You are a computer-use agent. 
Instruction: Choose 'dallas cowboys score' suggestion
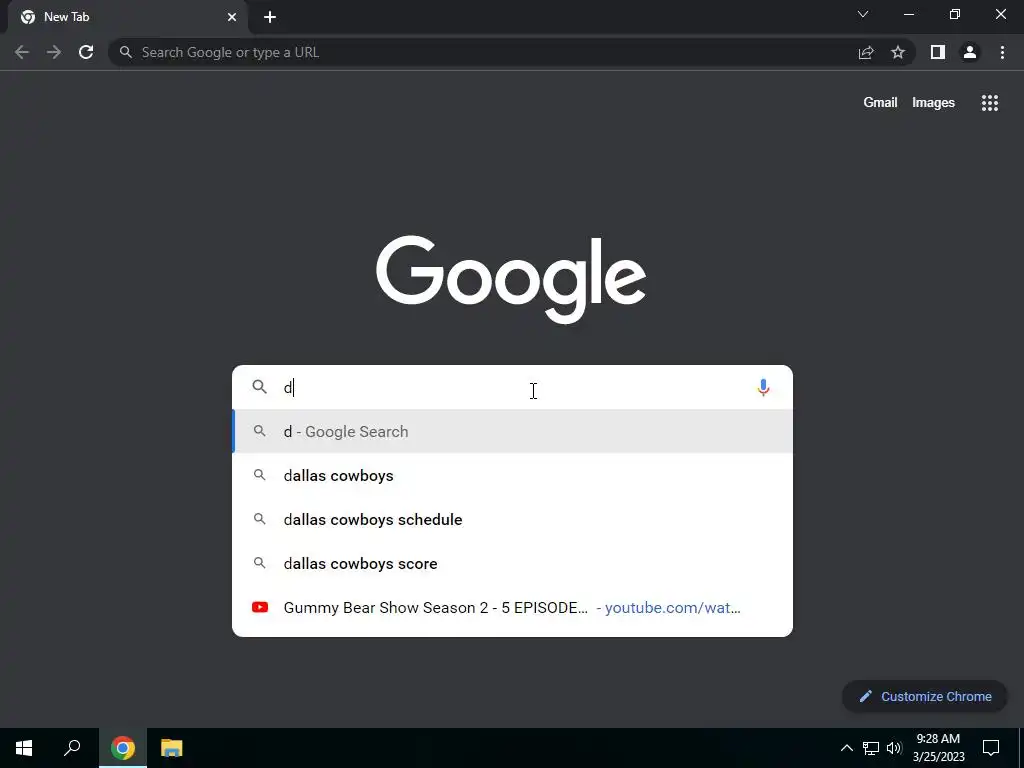pos(513,563)
